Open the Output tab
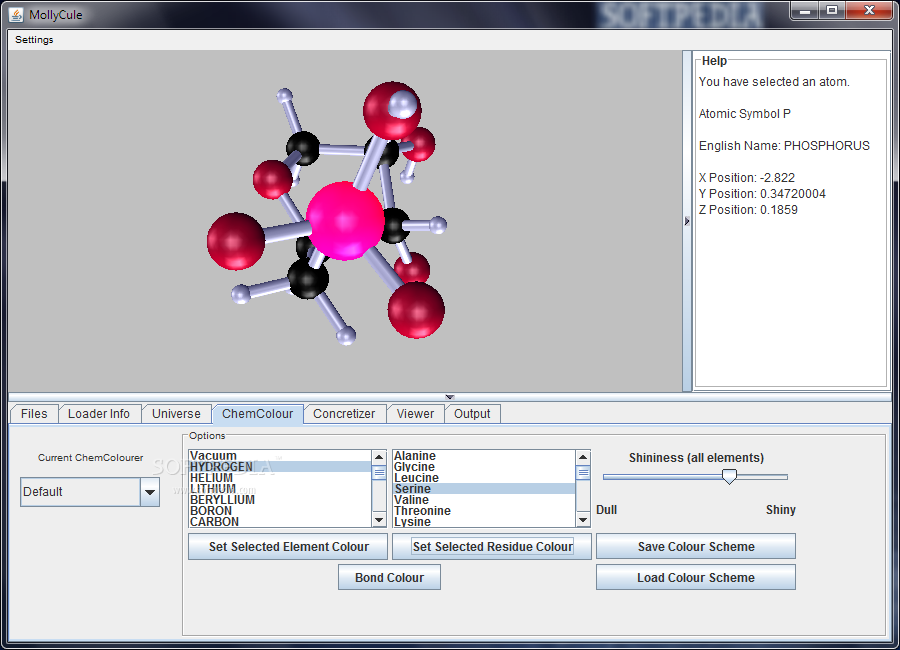The width and height of the screenshot is (900, 650). coord(472,413)
